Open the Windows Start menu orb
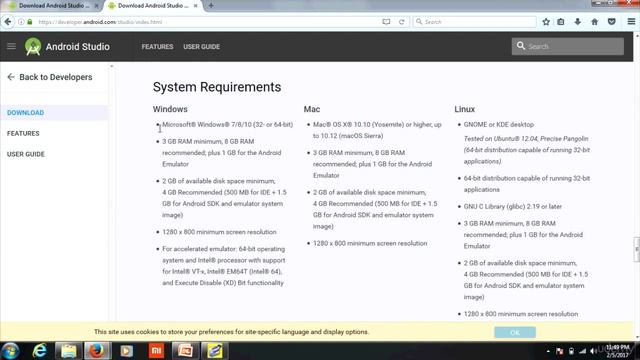 (10, 351)
